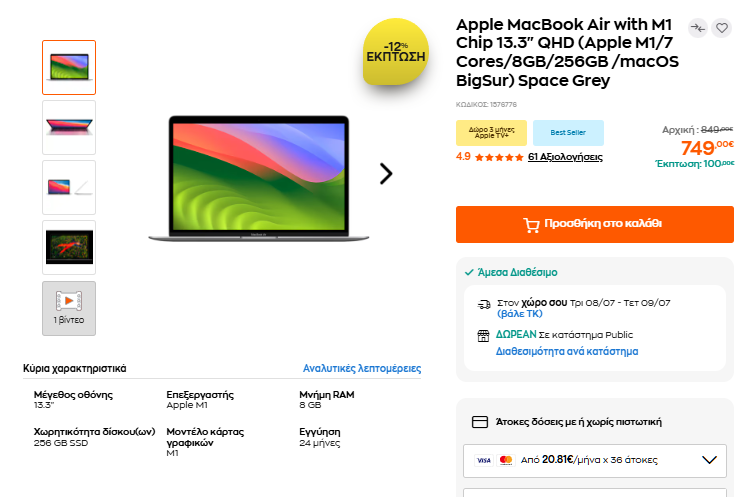Image resolution: width=749 pixels, height=497 pixels.
Task: Click the -12% ΕΚΠΤΩΣΗ discount badge
Action: tap(396, 52)
